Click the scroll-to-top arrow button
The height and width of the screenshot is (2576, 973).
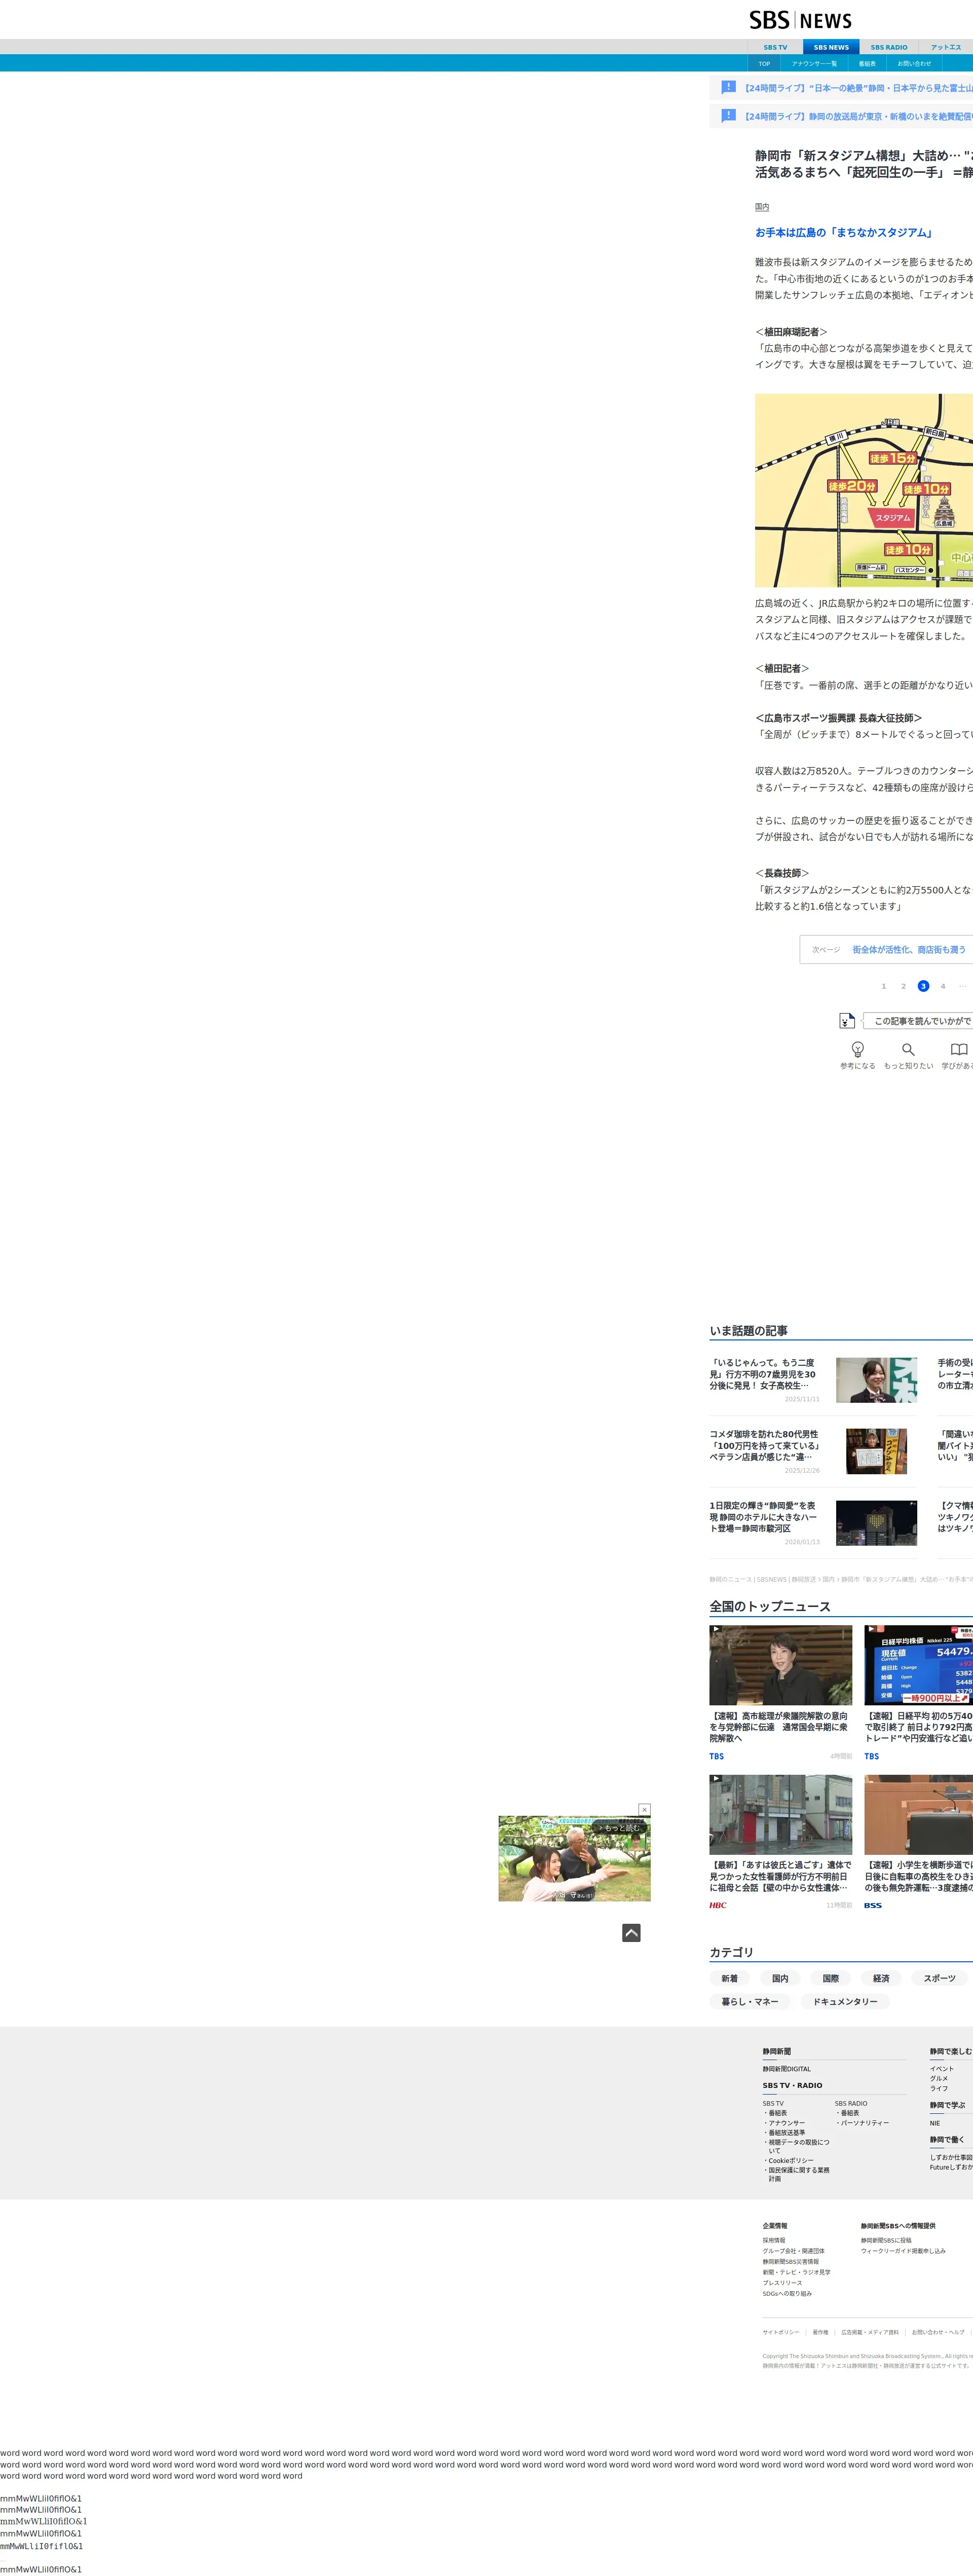click(x=631, y=1932)
